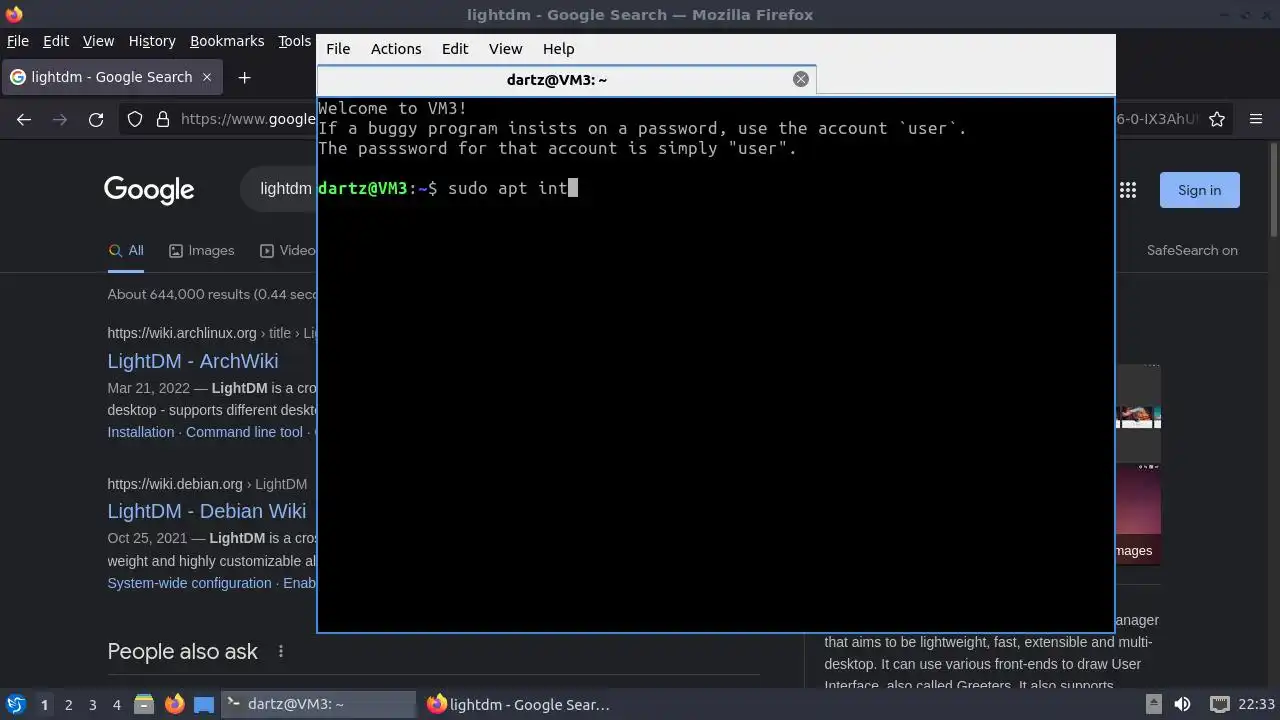The width and height of the screenshot is (1280, 720).
Task: Open the network status tray icon
Action: (x=1219, y=704)
